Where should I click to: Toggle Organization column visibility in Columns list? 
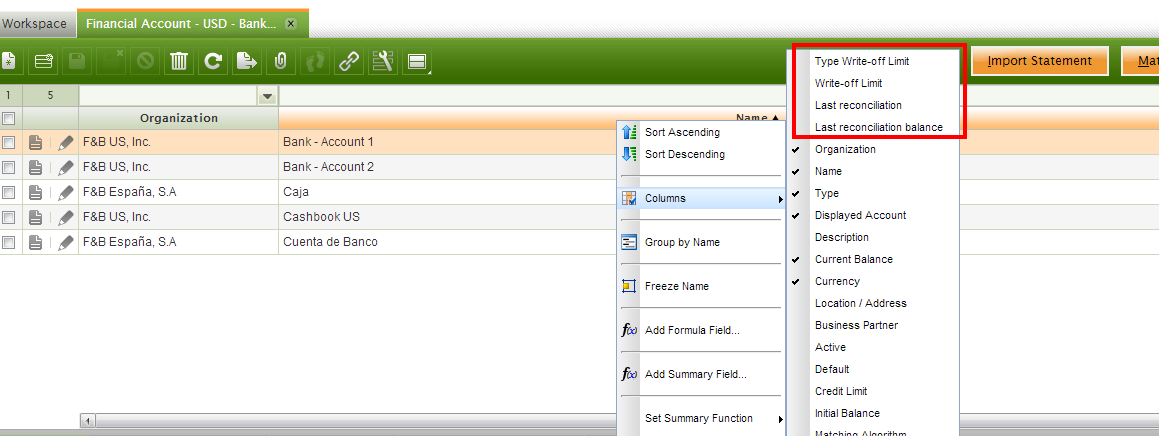click(x=872, y=149)
